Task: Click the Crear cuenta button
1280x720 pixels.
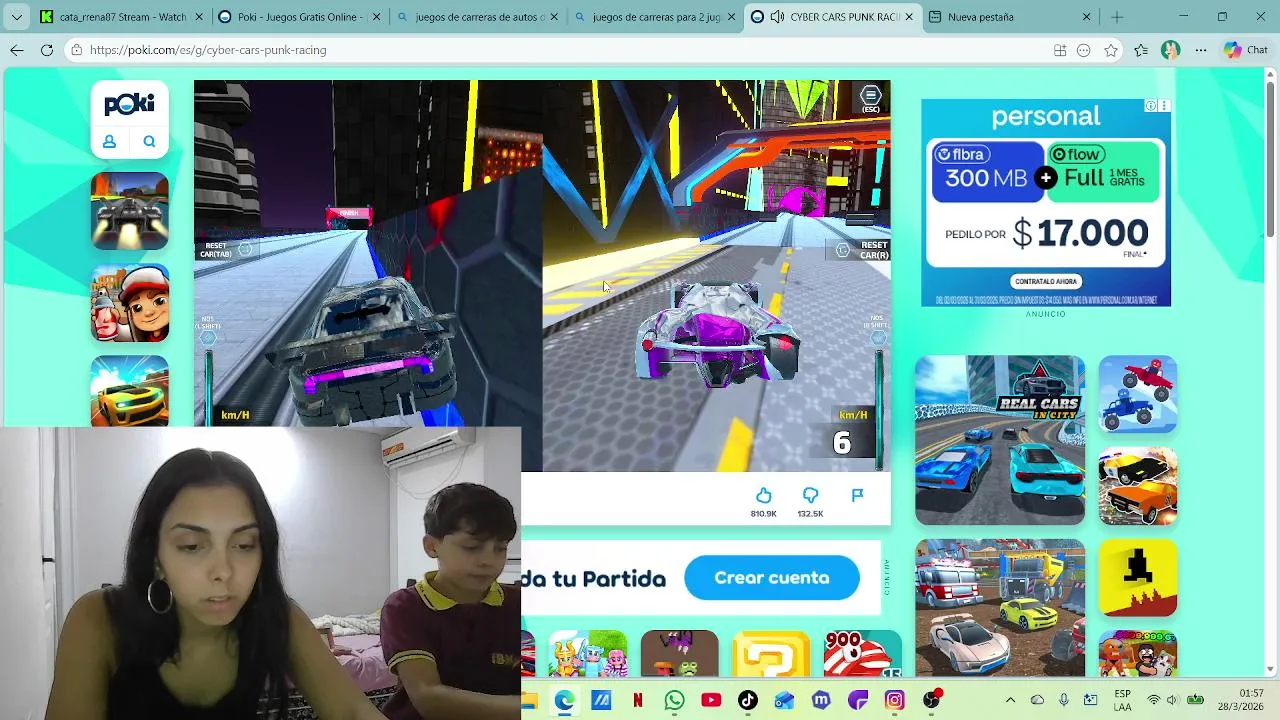Action: point(772,578)
